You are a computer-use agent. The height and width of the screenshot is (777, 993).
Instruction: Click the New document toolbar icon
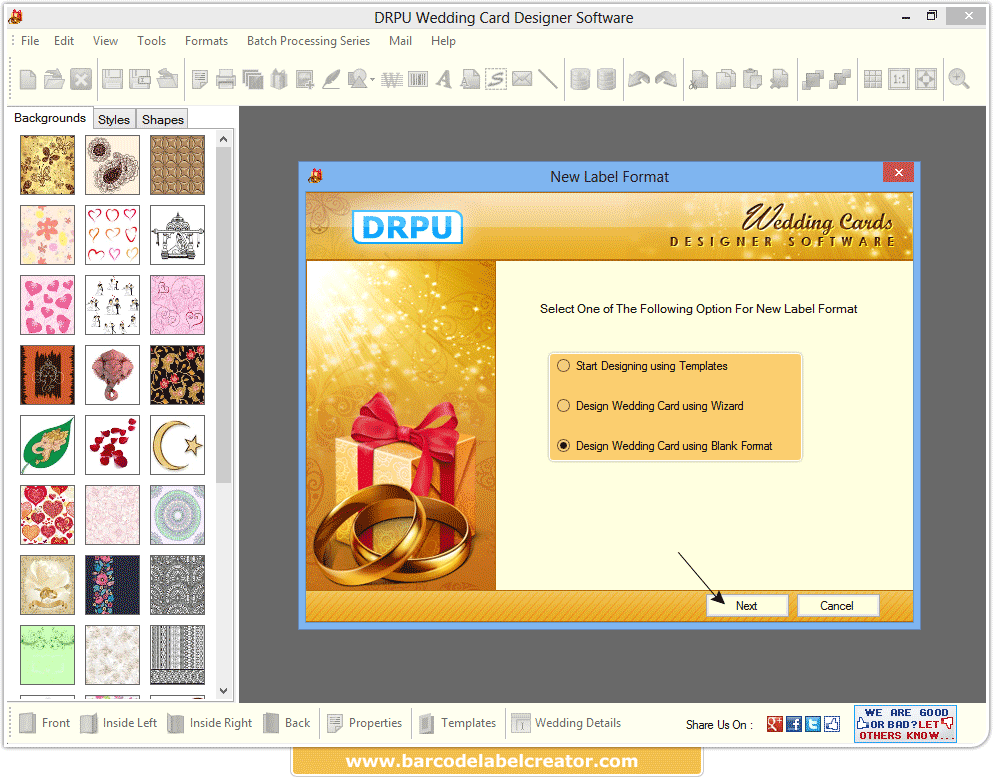click(28, 79)
